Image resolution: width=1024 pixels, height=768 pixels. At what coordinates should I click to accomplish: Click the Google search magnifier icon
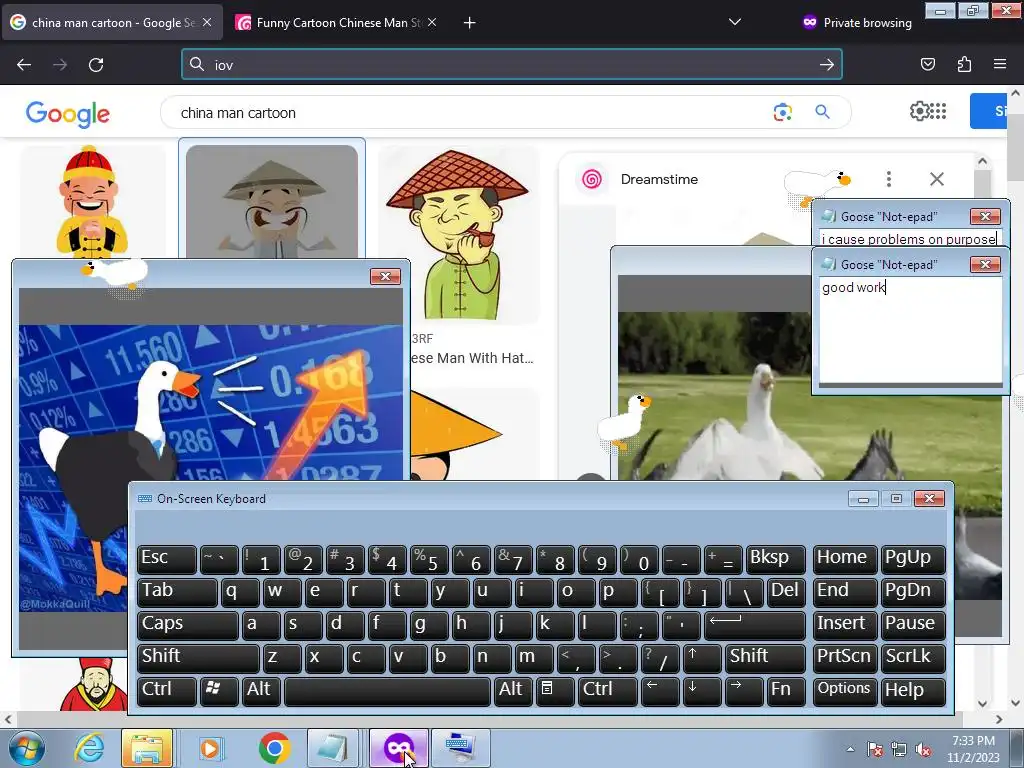tap(822, 112)
